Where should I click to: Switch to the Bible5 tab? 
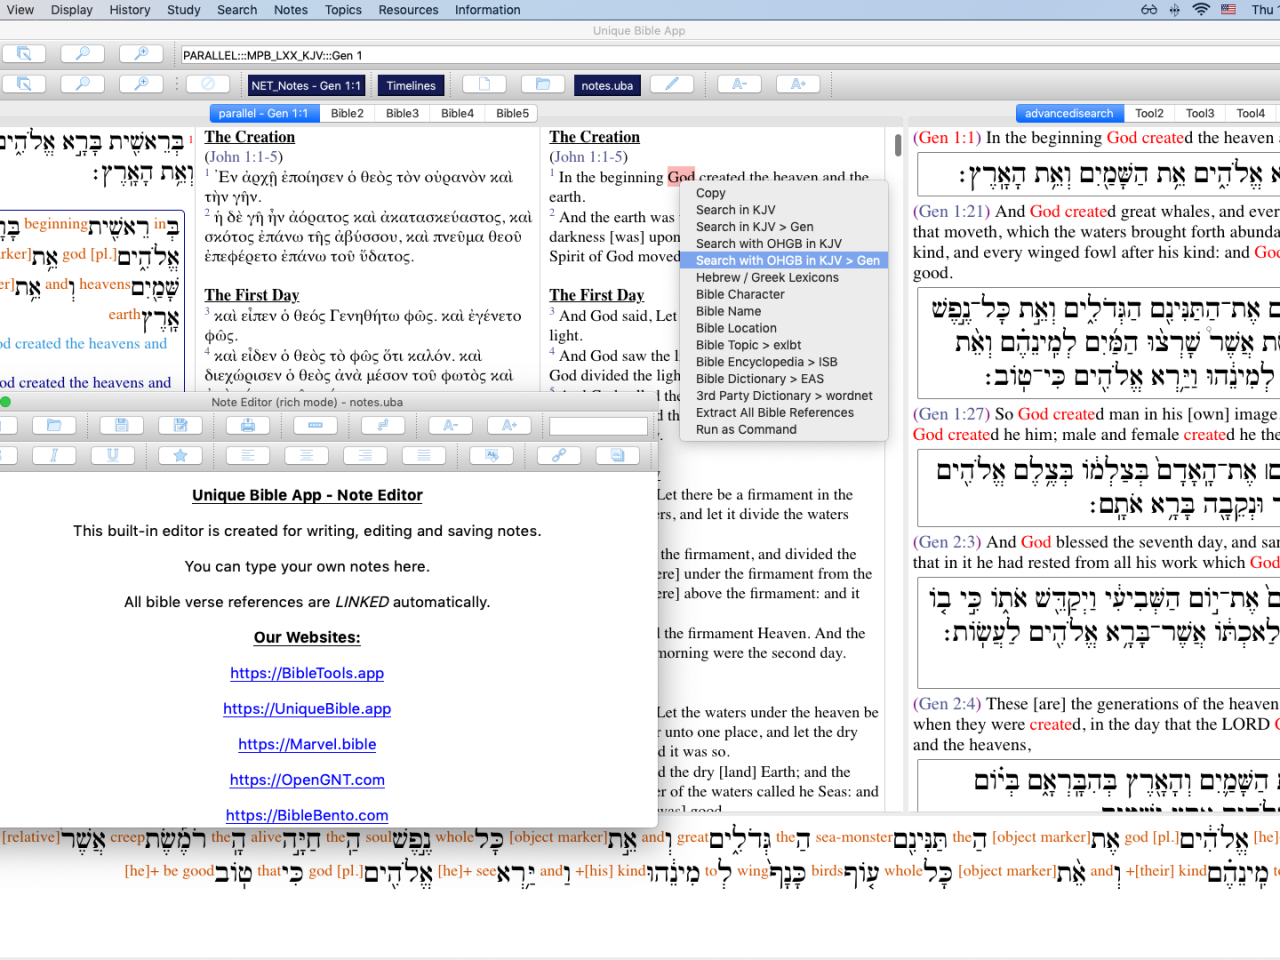click(512, 113)
